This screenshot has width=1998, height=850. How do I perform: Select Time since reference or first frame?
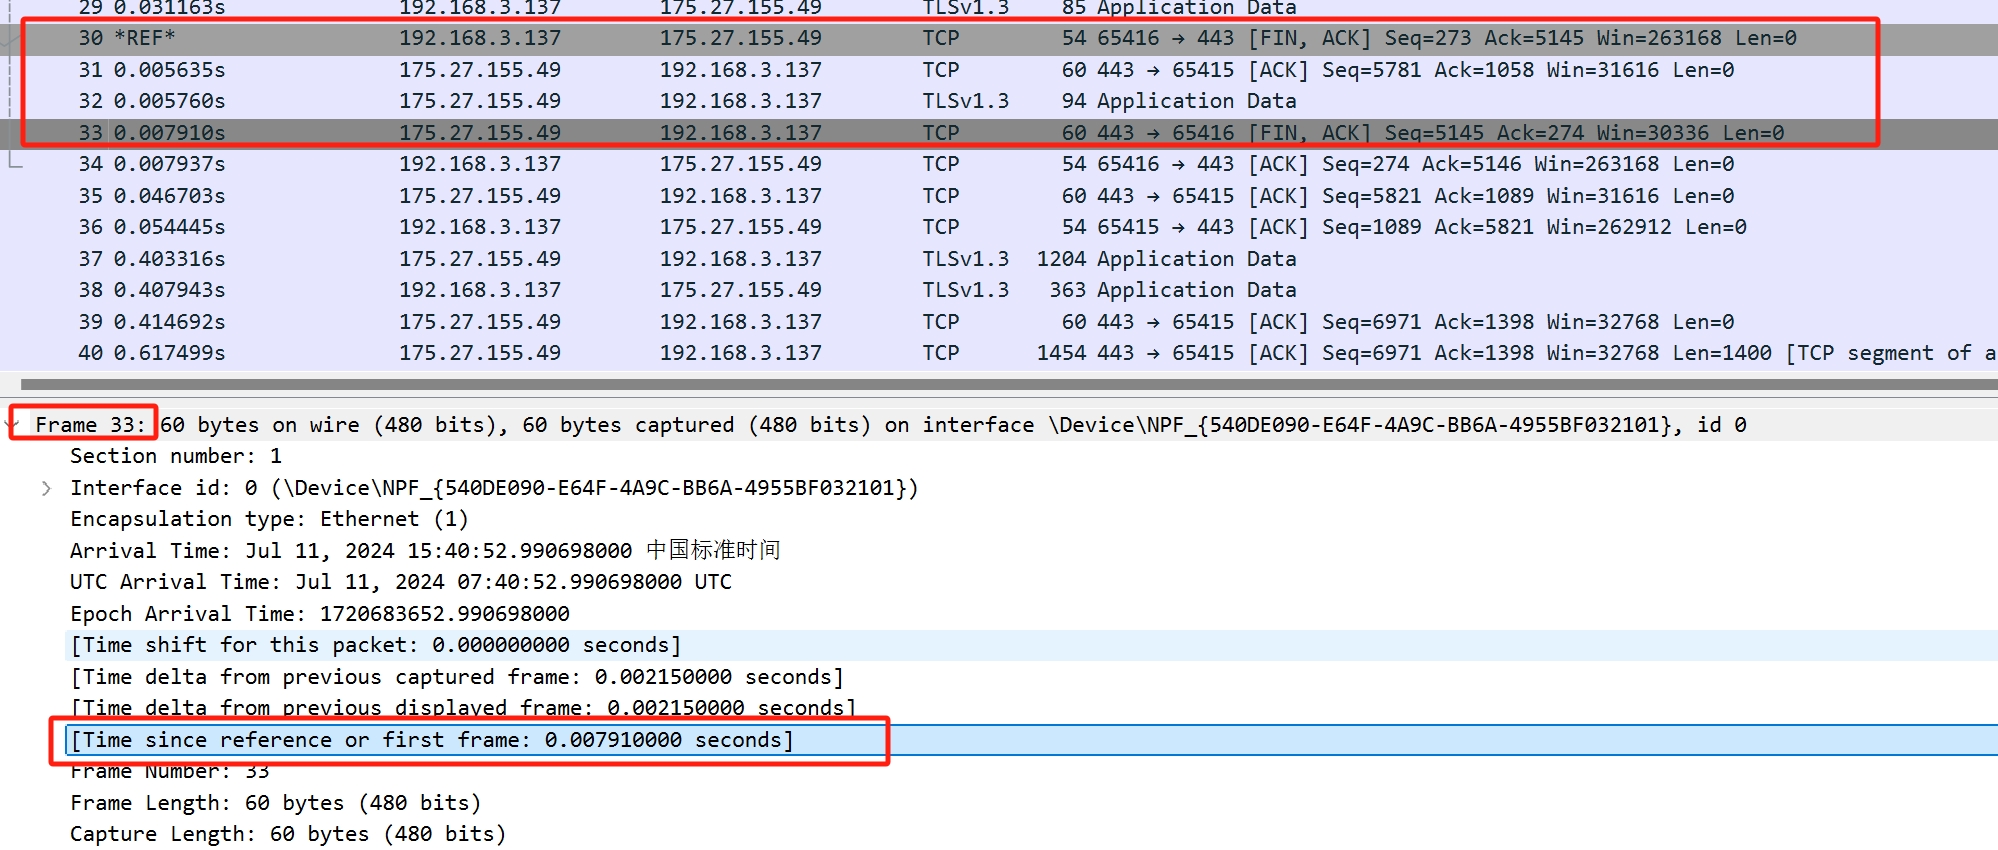432,740
